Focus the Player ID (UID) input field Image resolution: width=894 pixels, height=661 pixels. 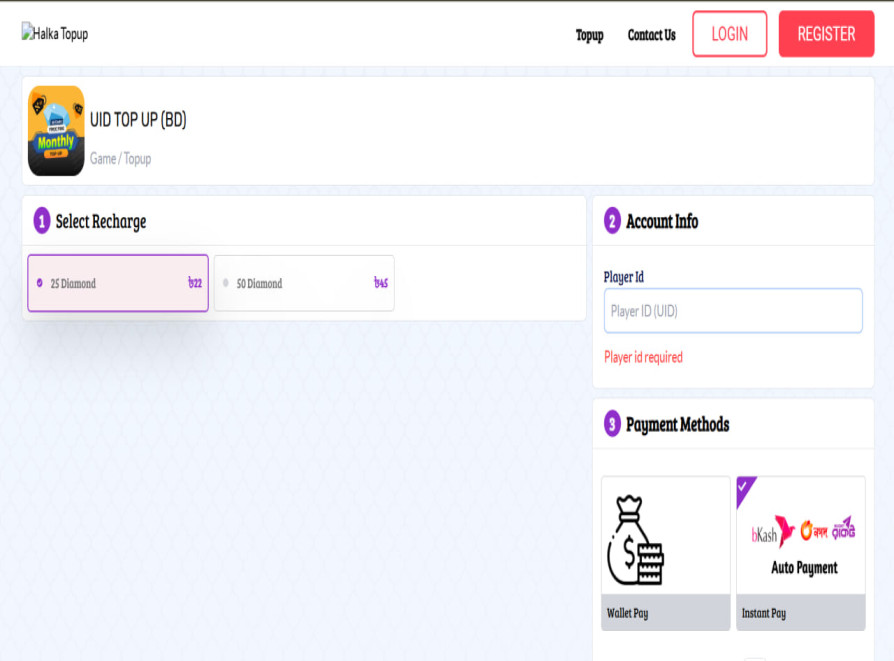pyautogui.click(x=732, y=311)
